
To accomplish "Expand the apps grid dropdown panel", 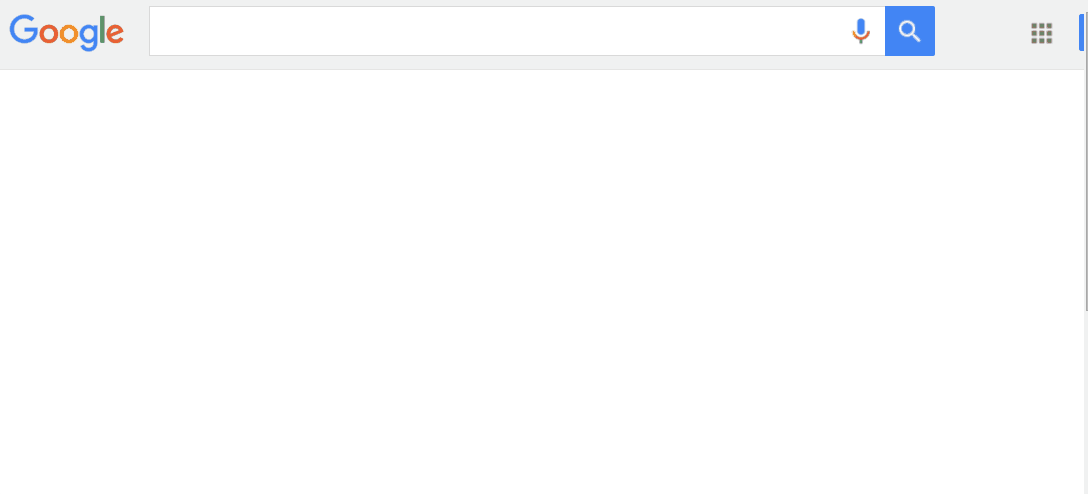I will (x=1042, y=33).
